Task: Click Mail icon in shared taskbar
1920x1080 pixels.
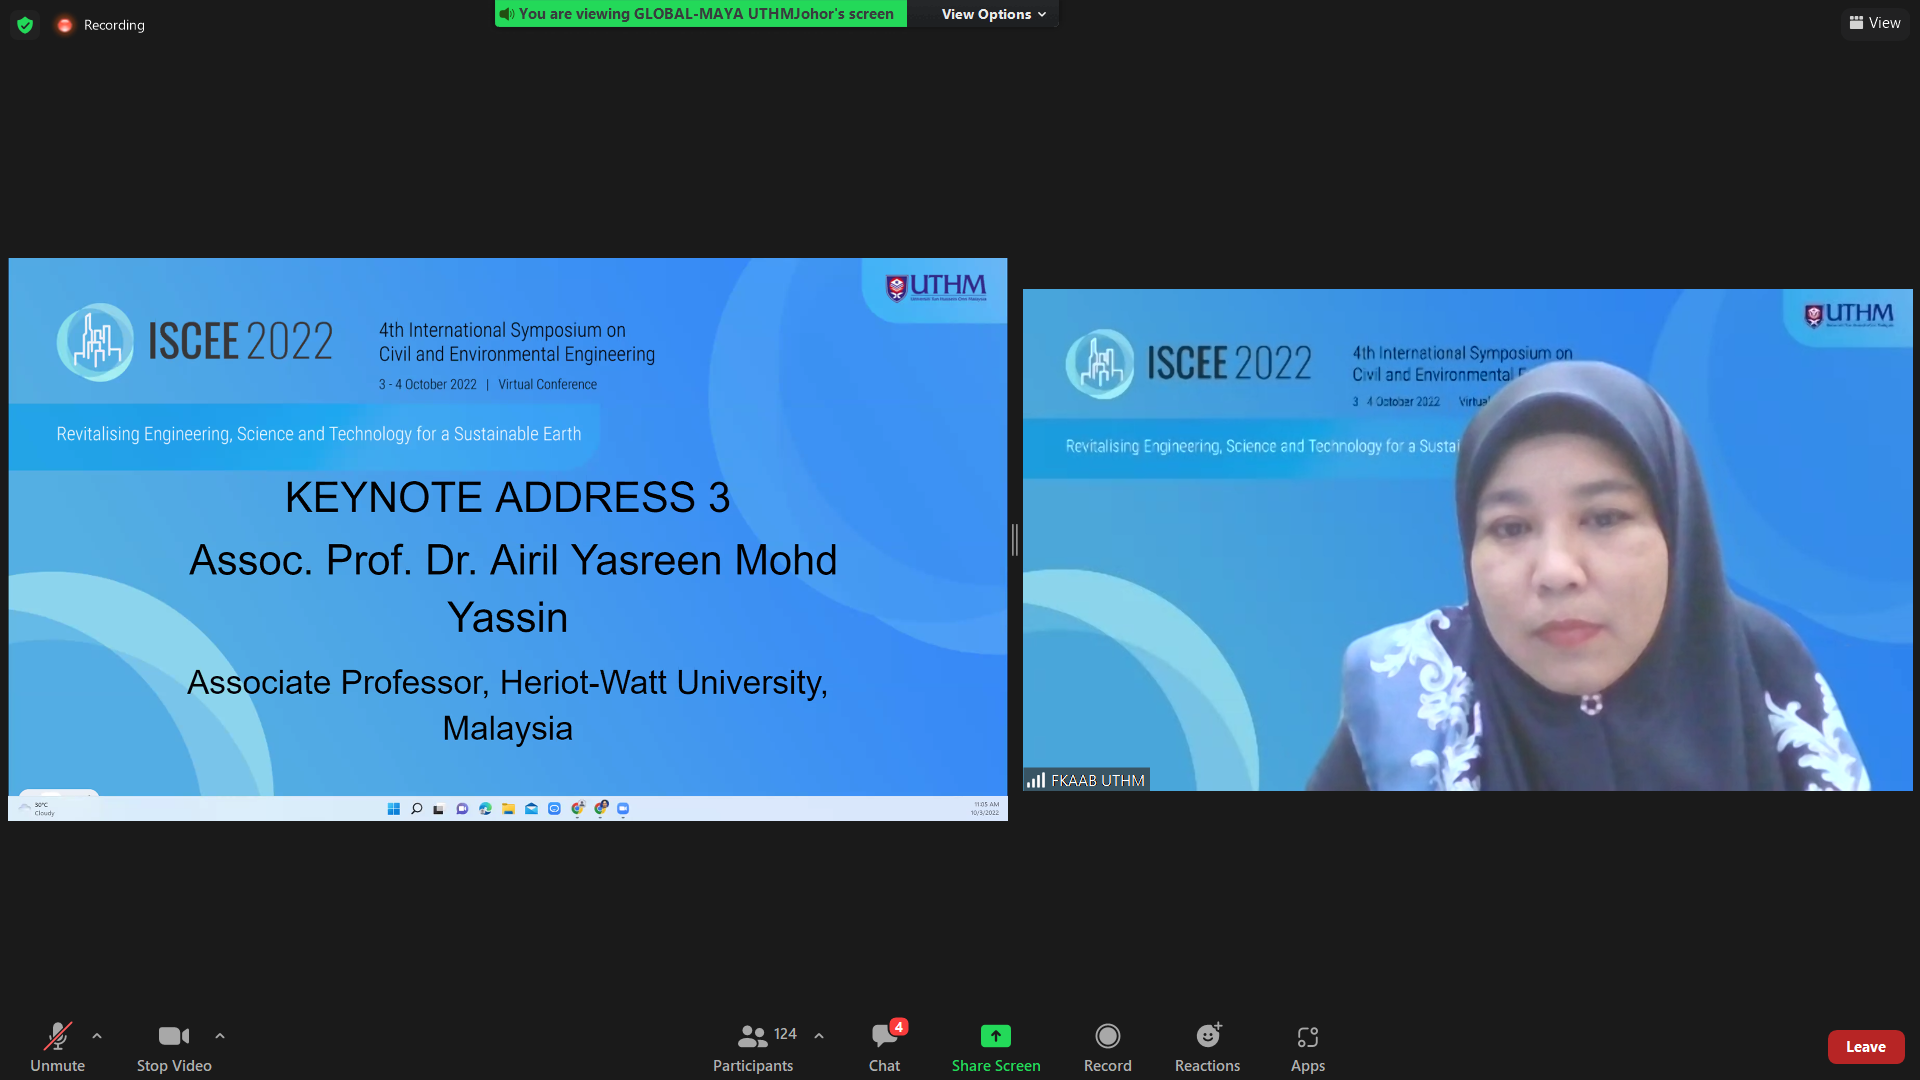Action: coord(531,809)
